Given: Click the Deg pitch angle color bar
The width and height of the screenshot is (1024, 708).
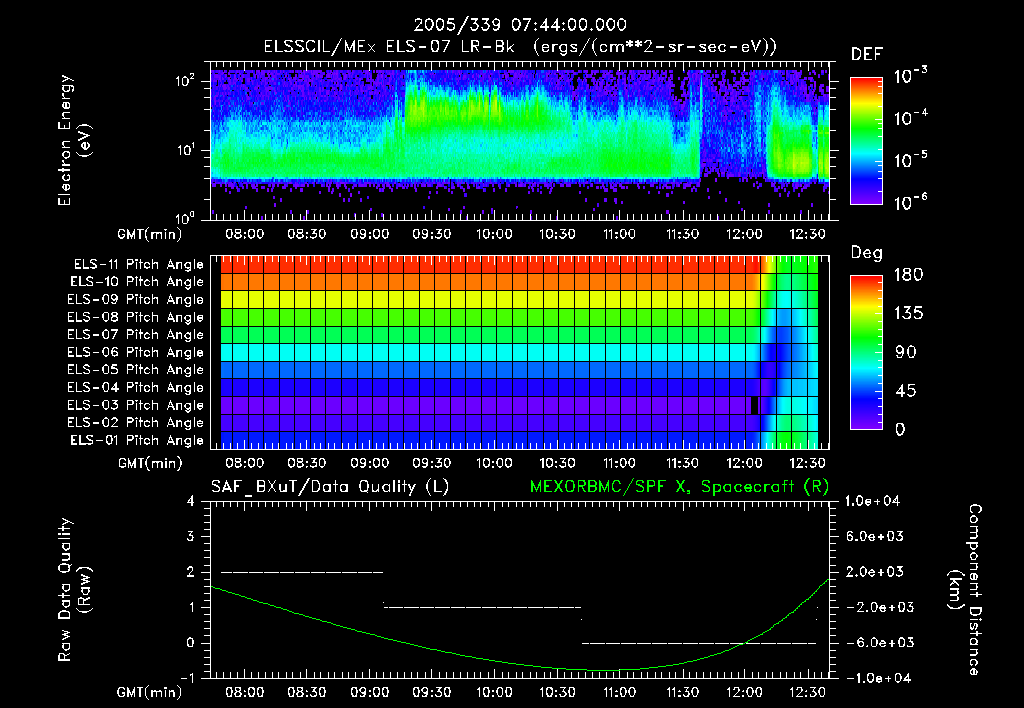Looking at the screenshot, I should [867, 352].
